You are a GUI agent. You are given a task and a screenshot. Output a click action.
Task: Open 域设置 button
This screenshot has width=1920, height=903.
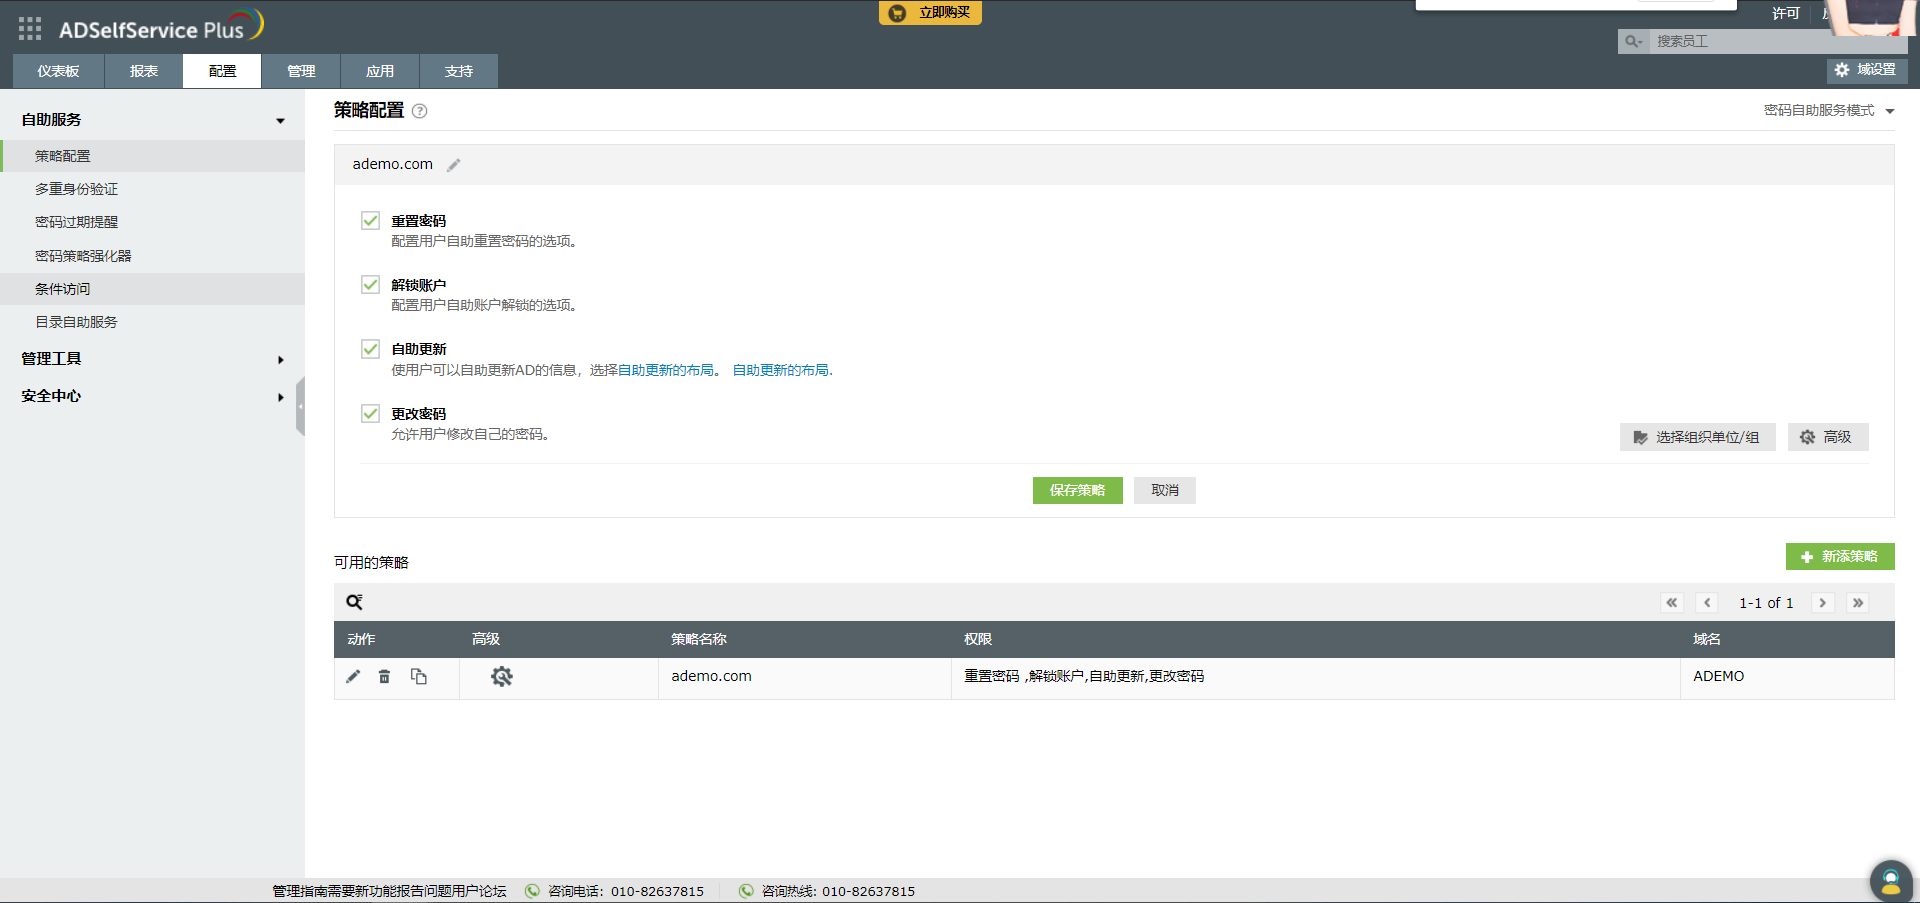1866,70
